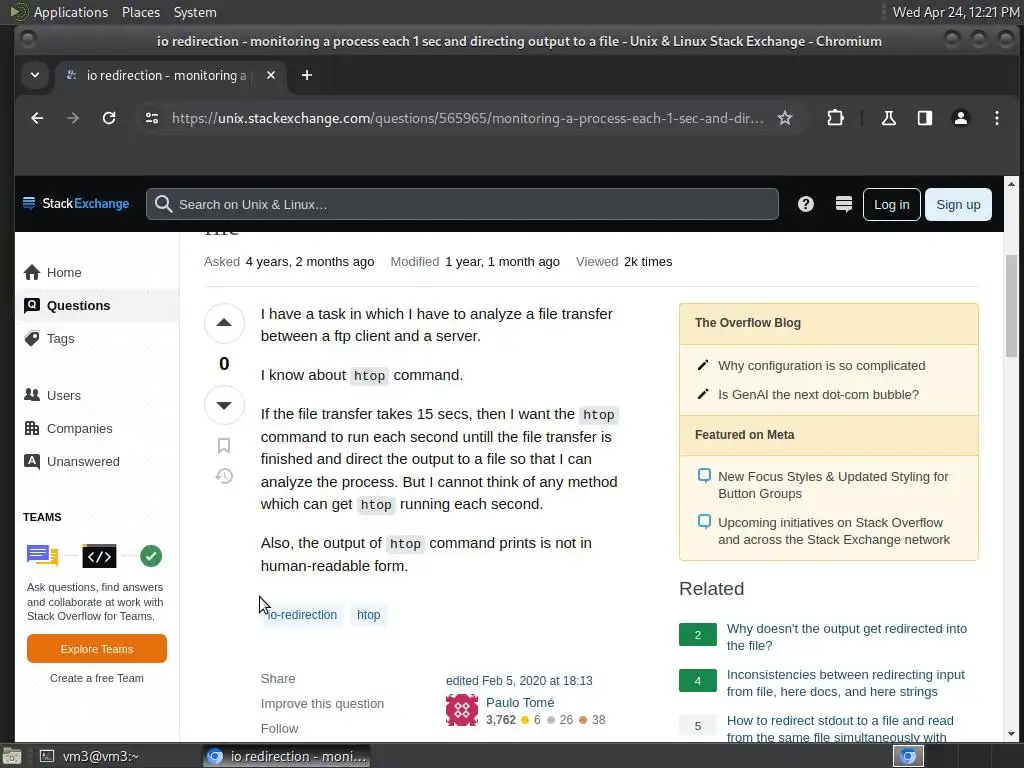Screen dimensions: 1024x768
Task: Open the io-redirection tag
Action: [x=302, y=615]
